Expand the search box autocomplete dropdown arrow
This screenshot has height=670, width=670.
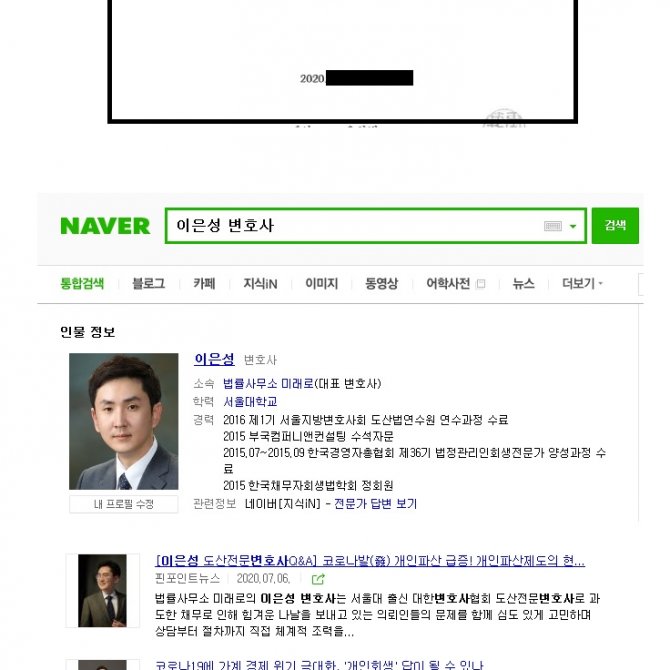tap(573, 226)
